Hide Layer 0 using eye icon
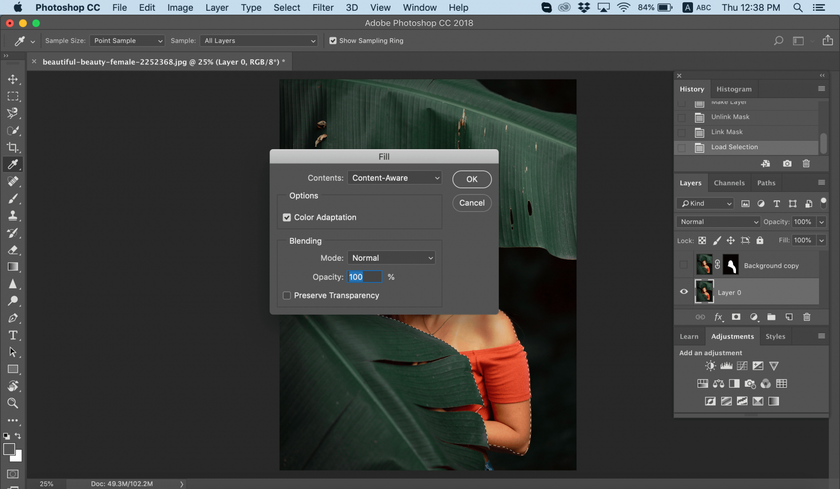 (684, 292)
